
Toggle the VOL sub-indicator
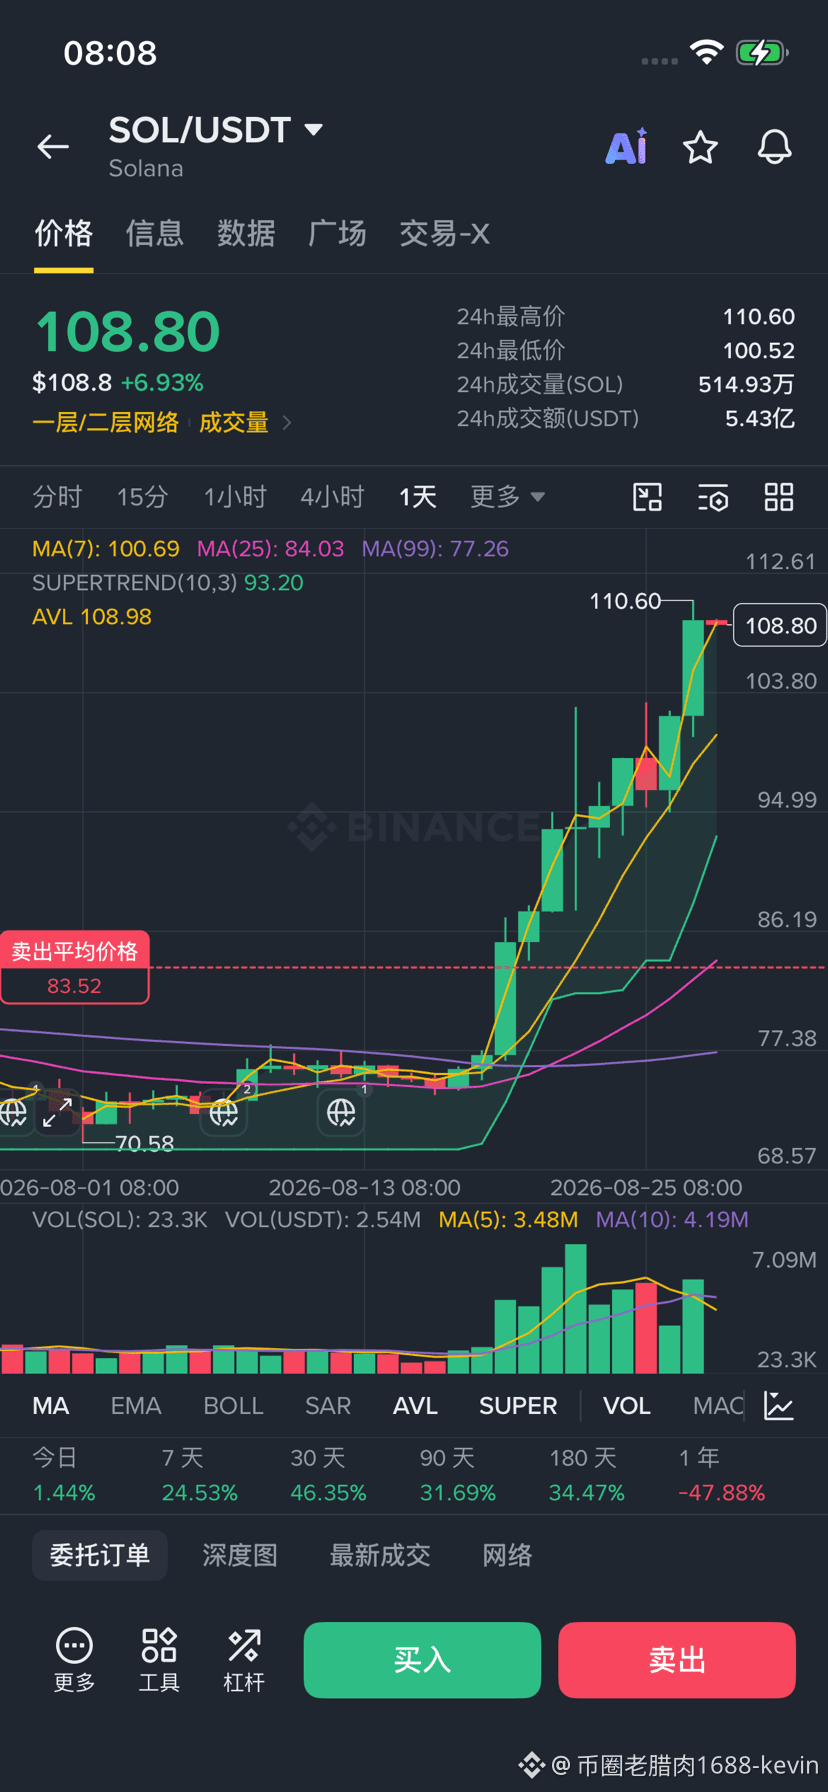coord(627,1405)
